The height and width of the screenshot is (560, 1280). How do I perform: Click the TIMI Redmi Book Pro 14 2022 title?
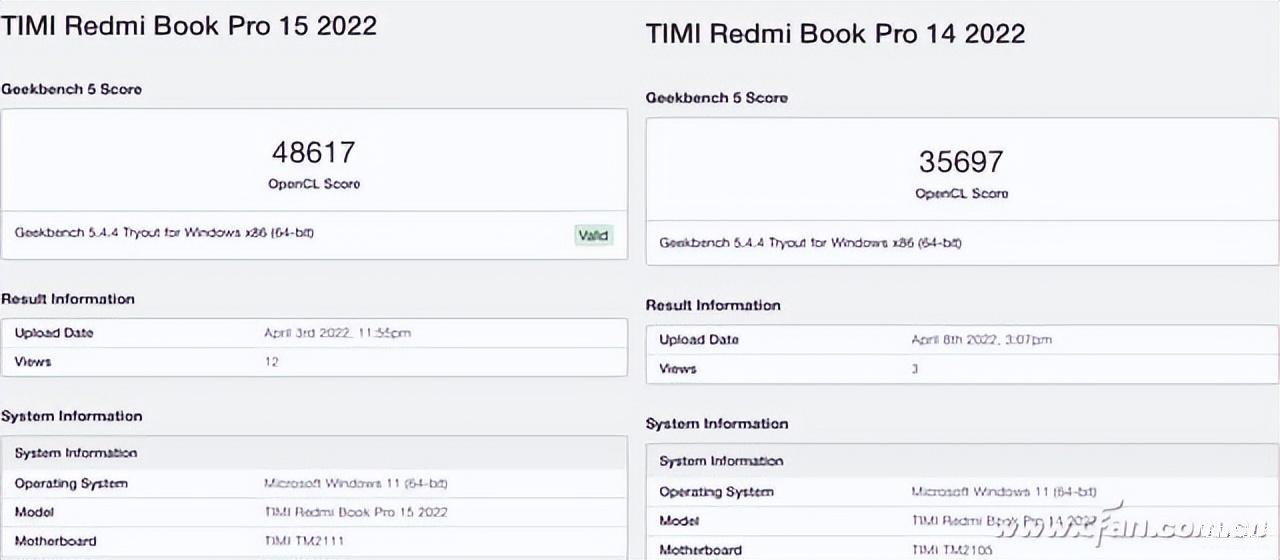(x=835, y=33)
